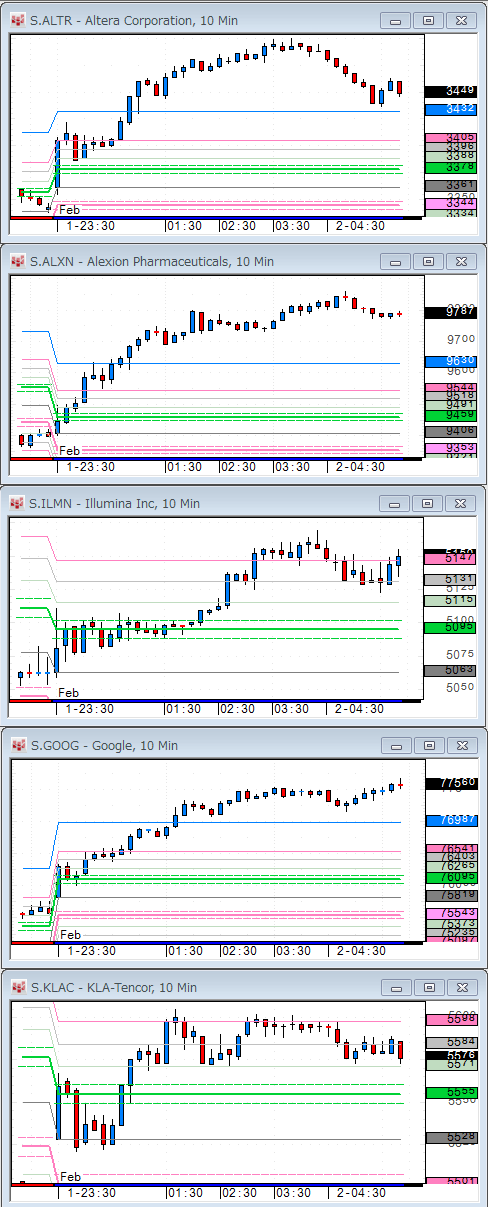Close the Illumina Inc chart window
Screen dimensions: 488x1207
point(460,504)
